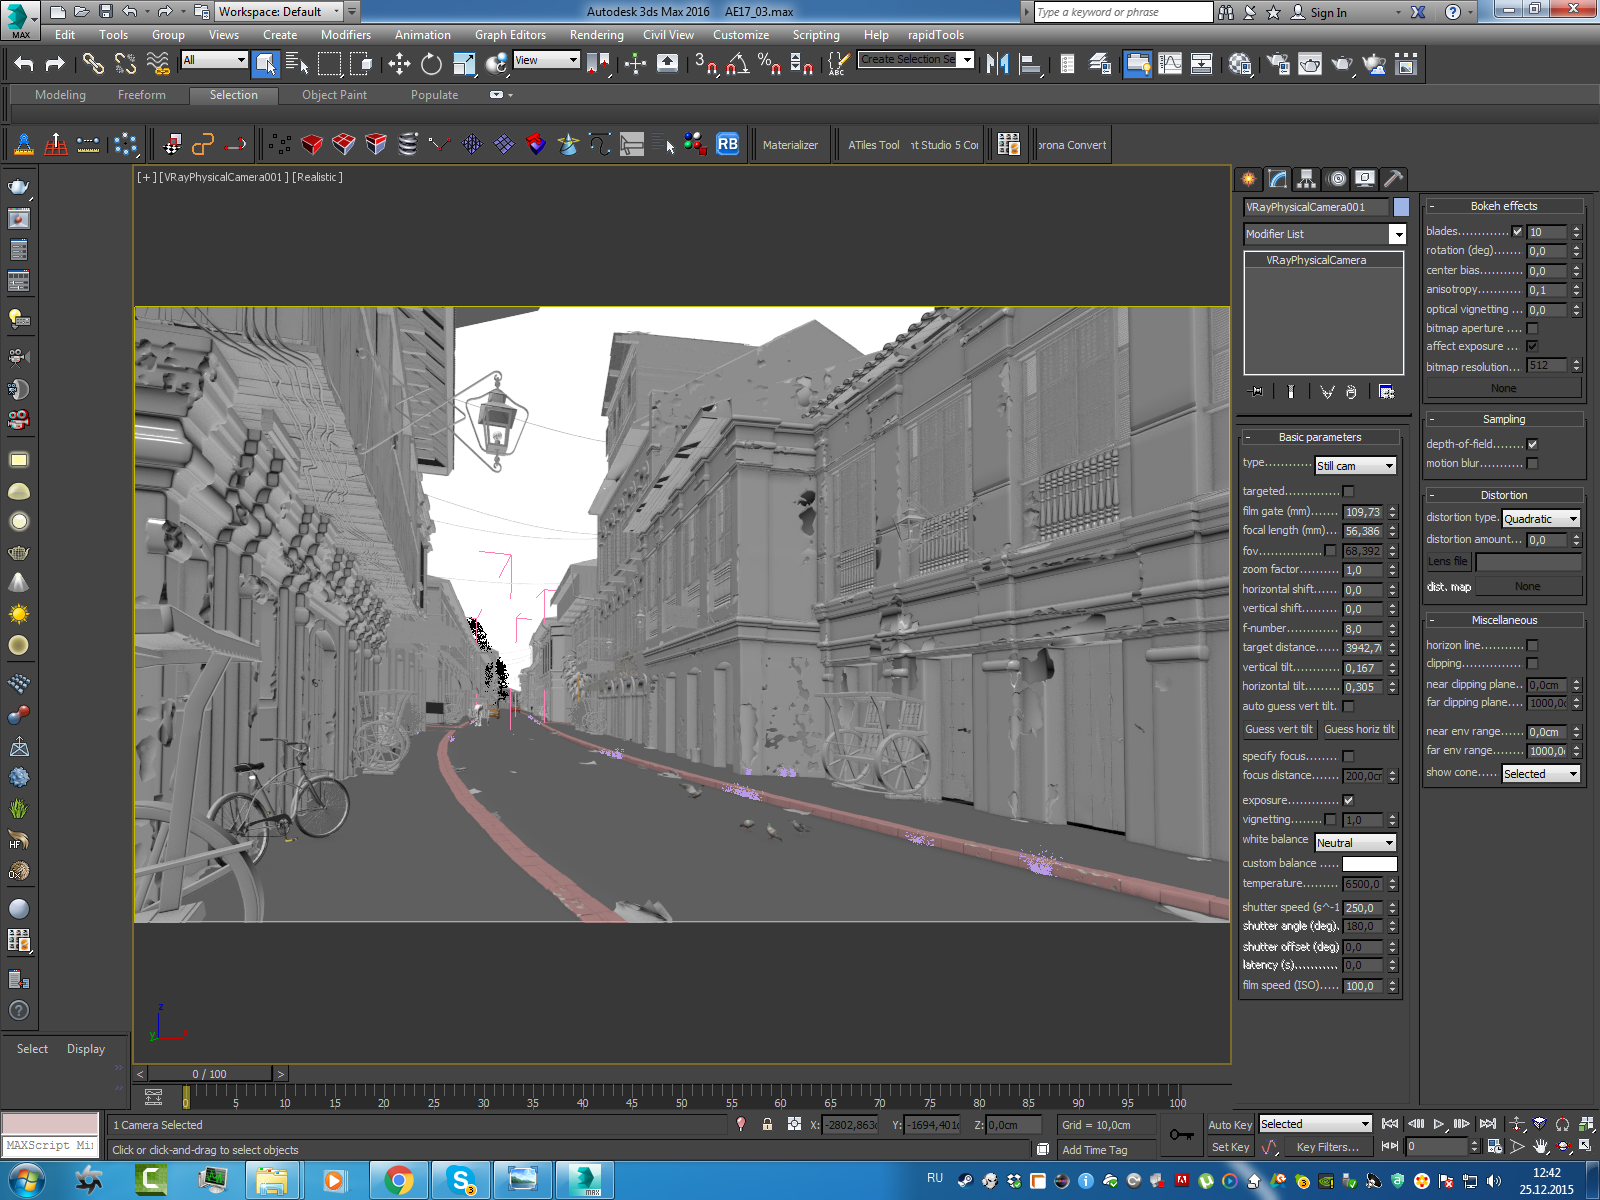
Task: Switch to the Freeform ribbon tab
Action: click(x=142, y=95)
